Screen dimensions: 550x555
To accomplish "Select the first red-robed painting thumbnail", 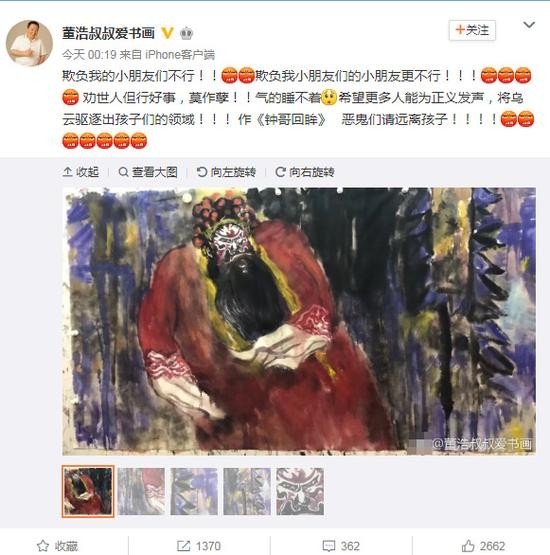I will click(88, 491).
